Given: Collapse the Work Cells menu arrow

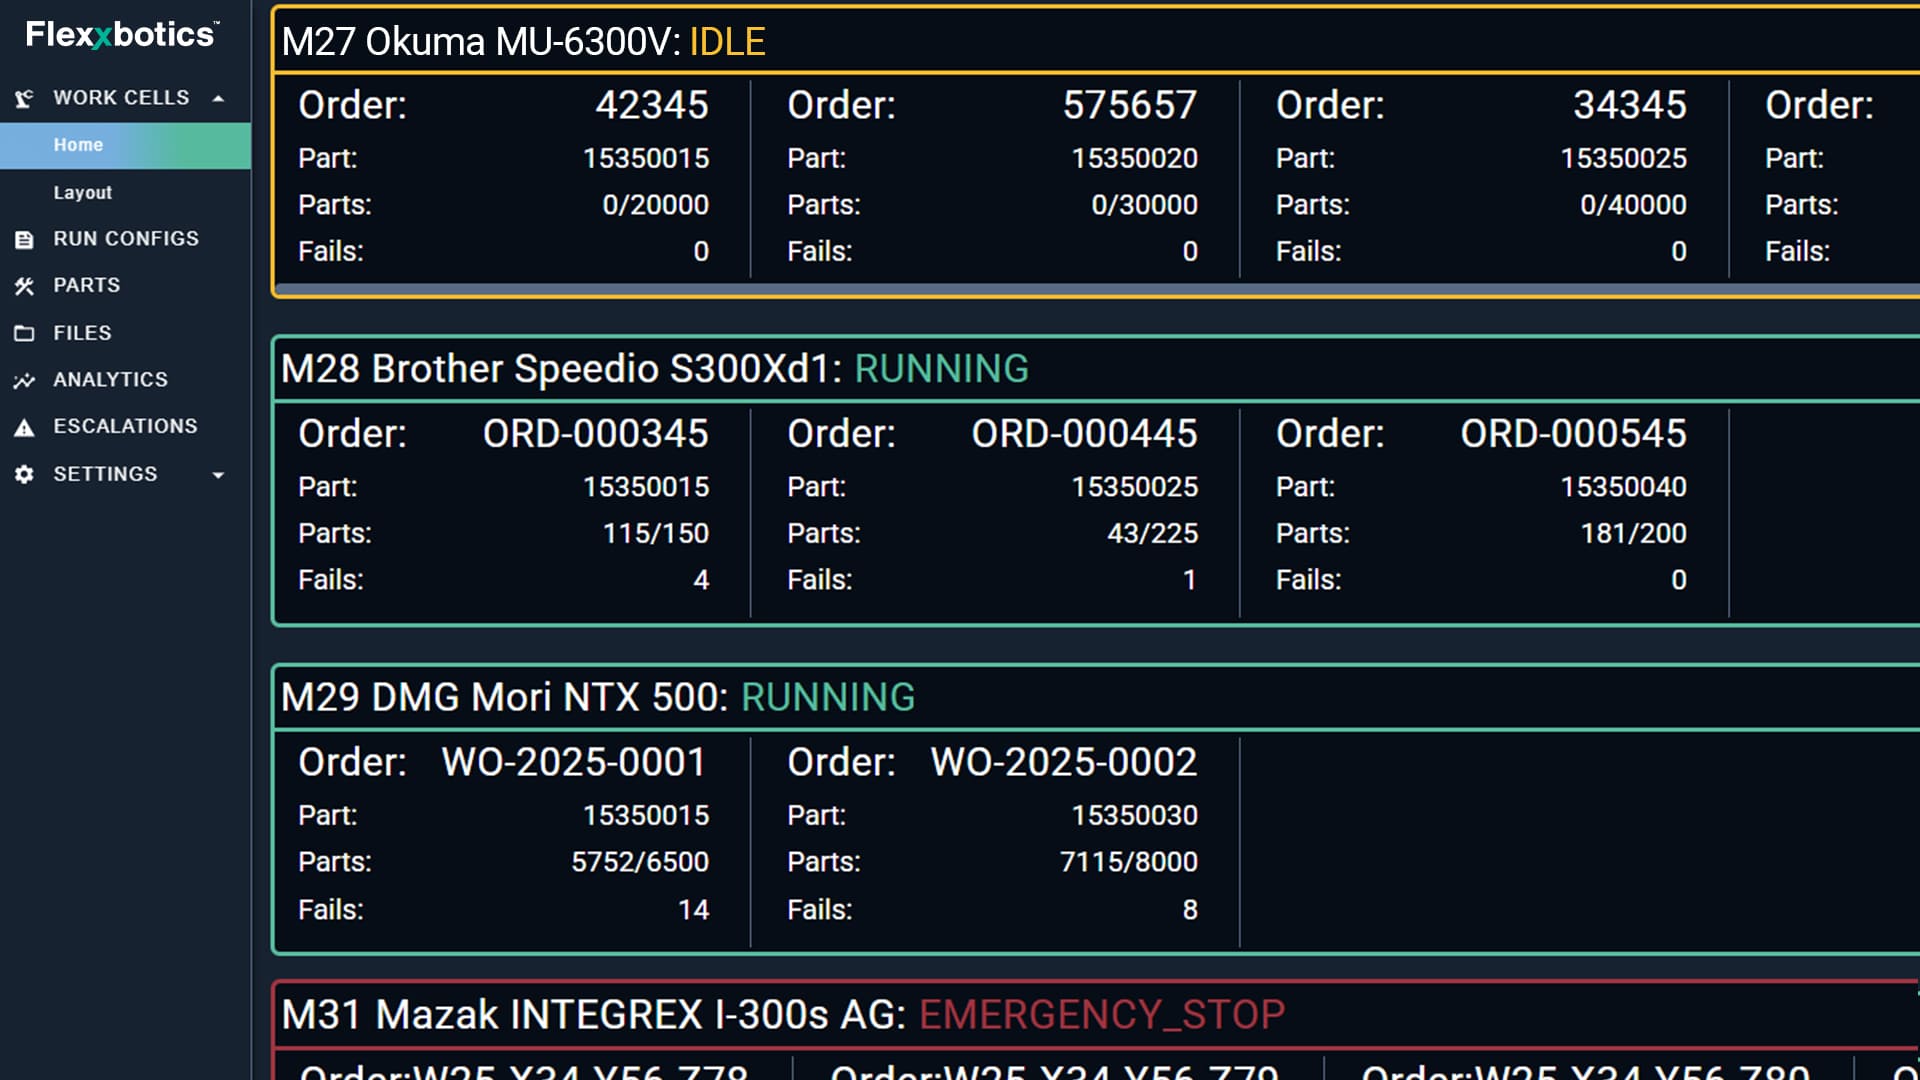Looking at the screenshot, I should tap(218, 98).
